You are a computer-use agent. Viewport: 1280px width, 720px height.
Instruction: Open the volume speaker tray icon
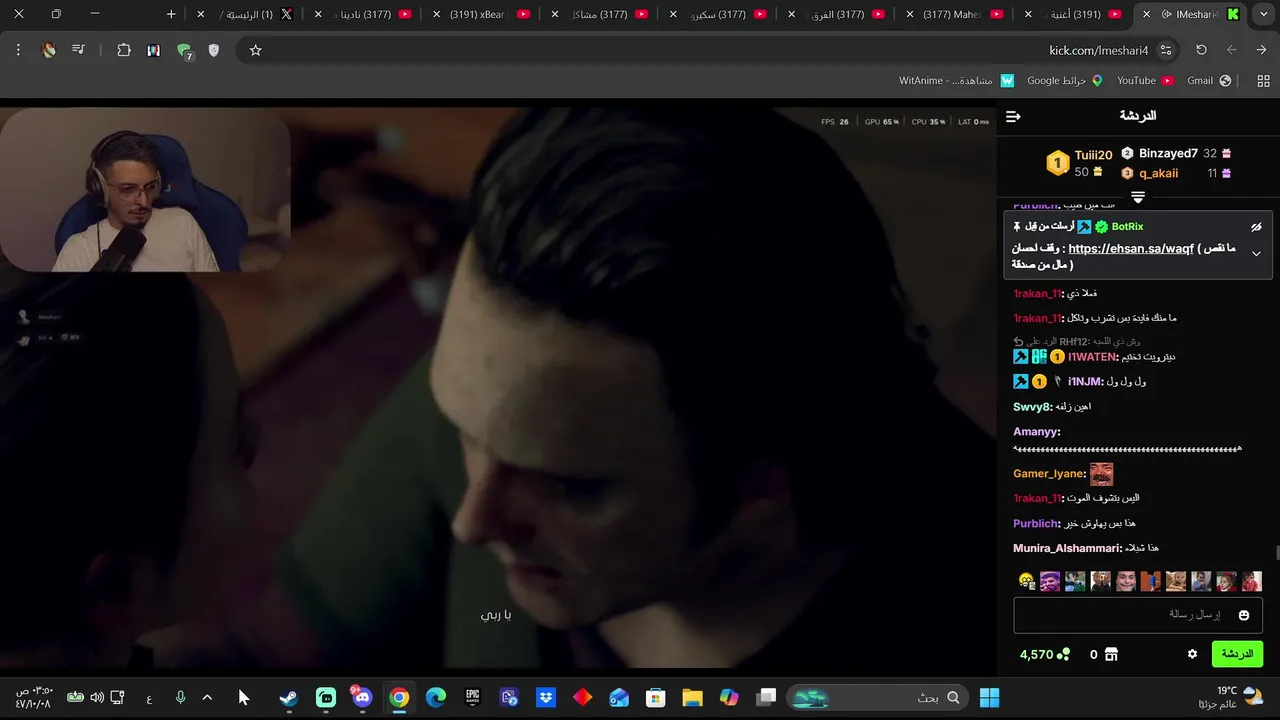(96, 697)
